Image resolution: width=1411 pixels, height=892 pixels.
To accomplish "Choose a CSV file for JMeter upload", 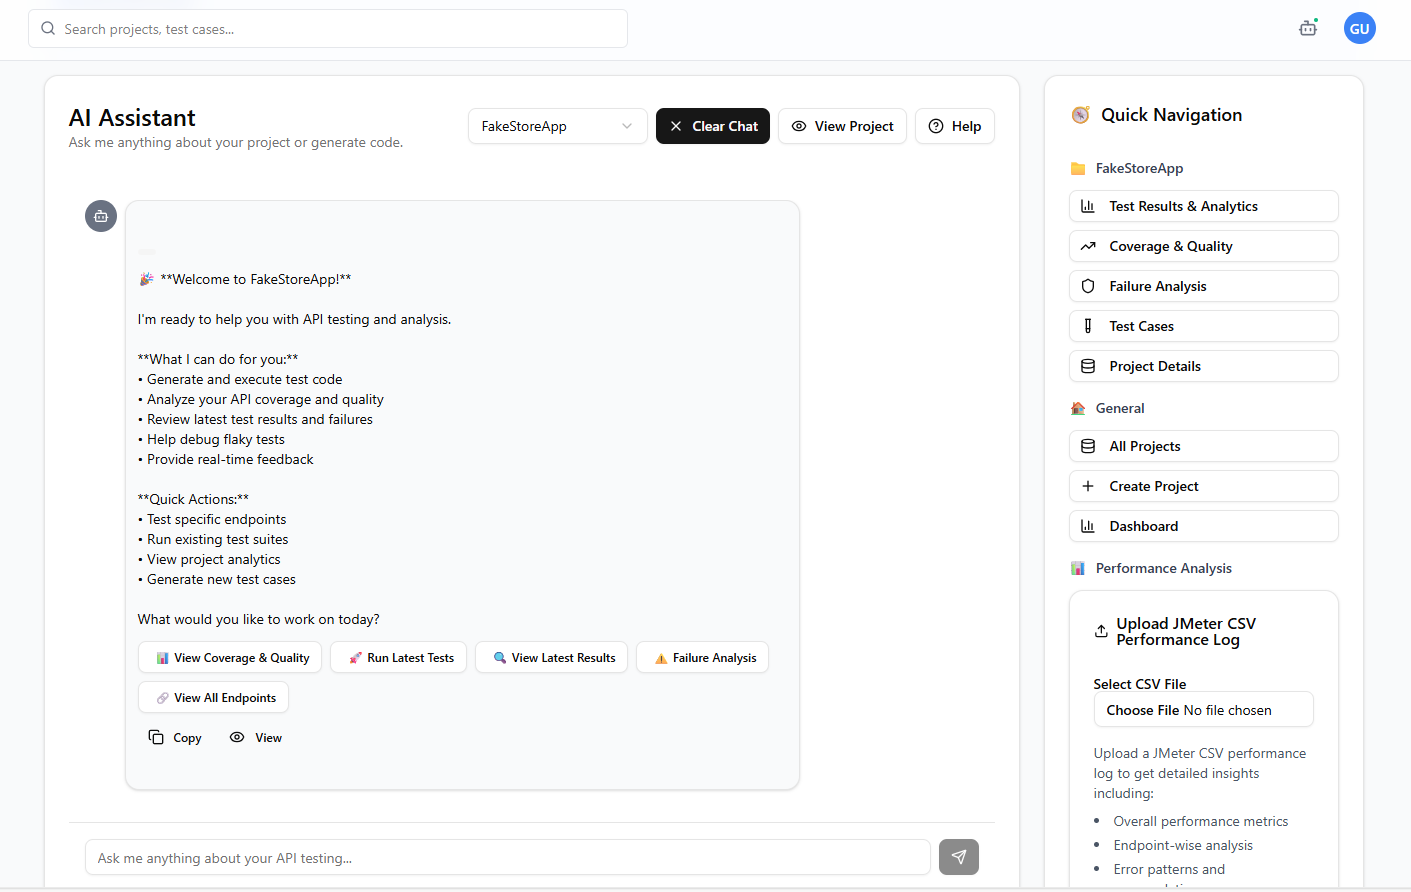I will [1142, 709].
